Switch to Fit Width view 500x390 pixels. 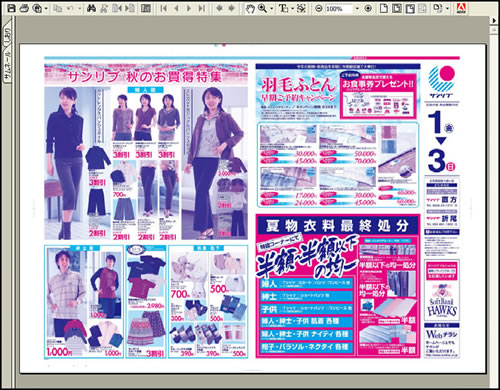[410, 8]
